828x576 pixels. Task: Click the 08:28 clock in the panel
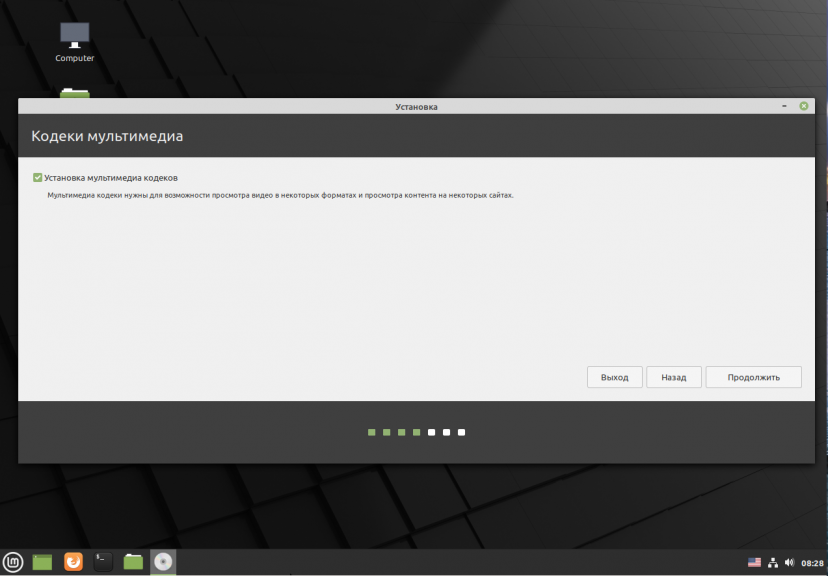812,563
